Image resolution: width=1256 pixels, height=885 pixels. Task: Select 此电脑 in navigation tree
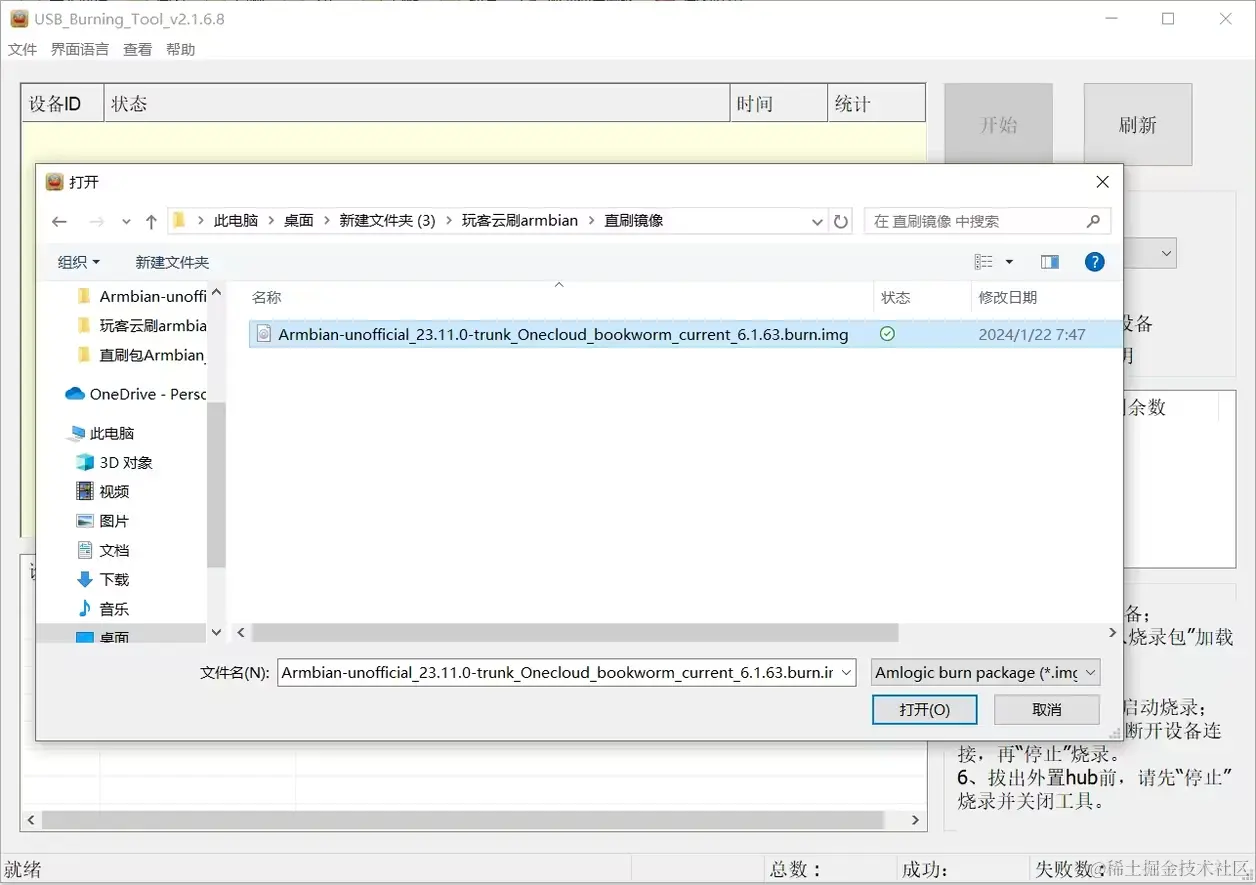click(101, 433)
